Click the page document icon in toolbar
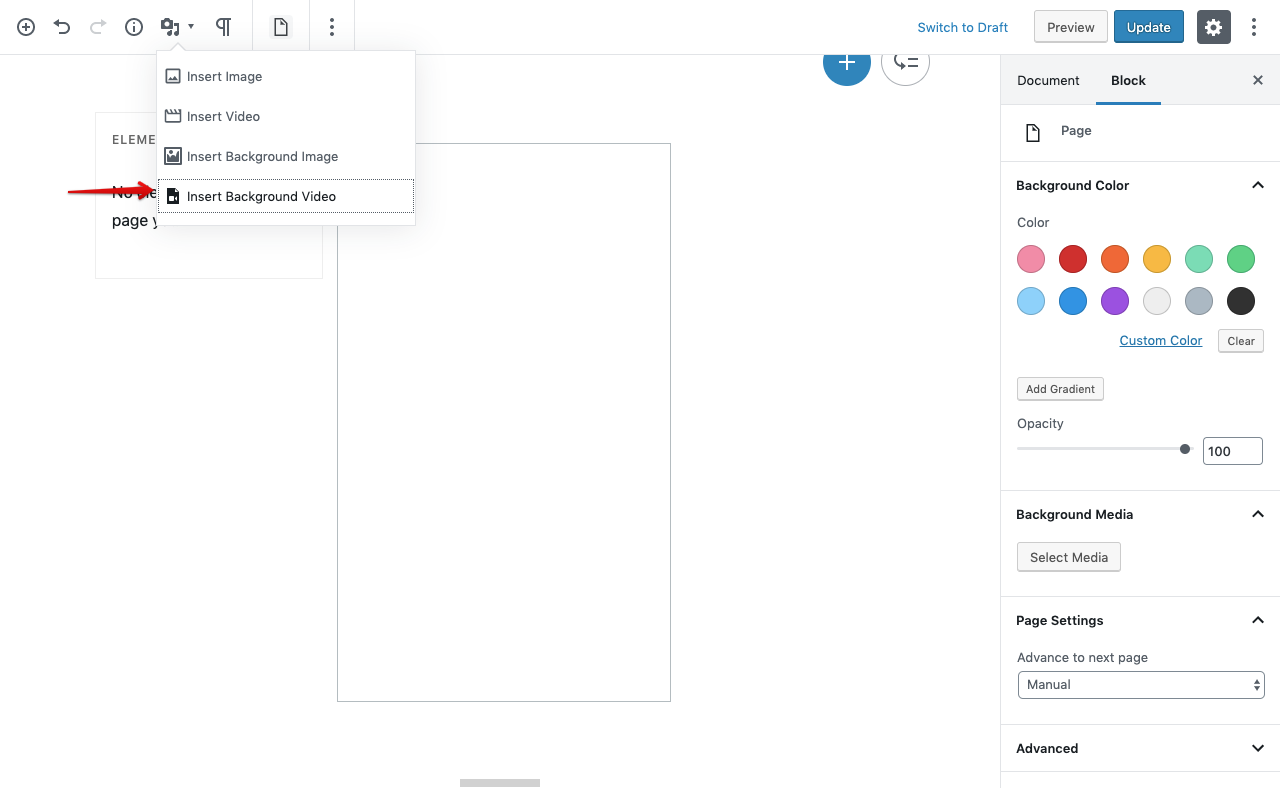The image size is (1280, 788). pos(281,27)
